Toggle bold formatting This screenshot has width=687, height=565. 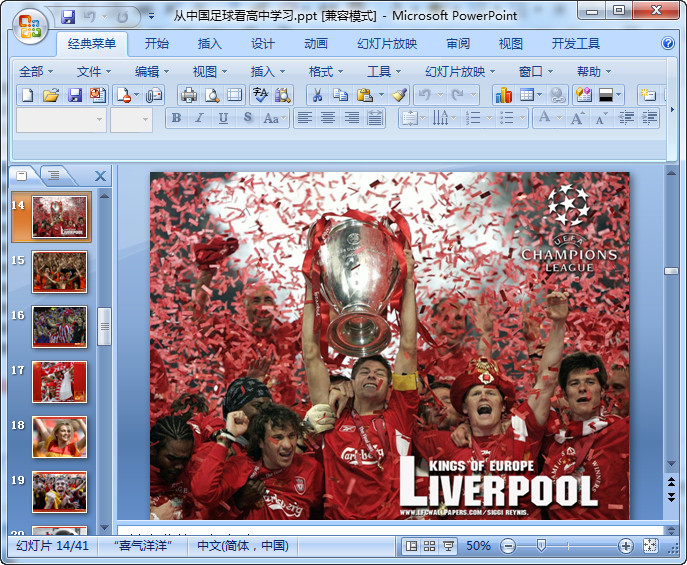pyautogui.click(x=177, y=118)
